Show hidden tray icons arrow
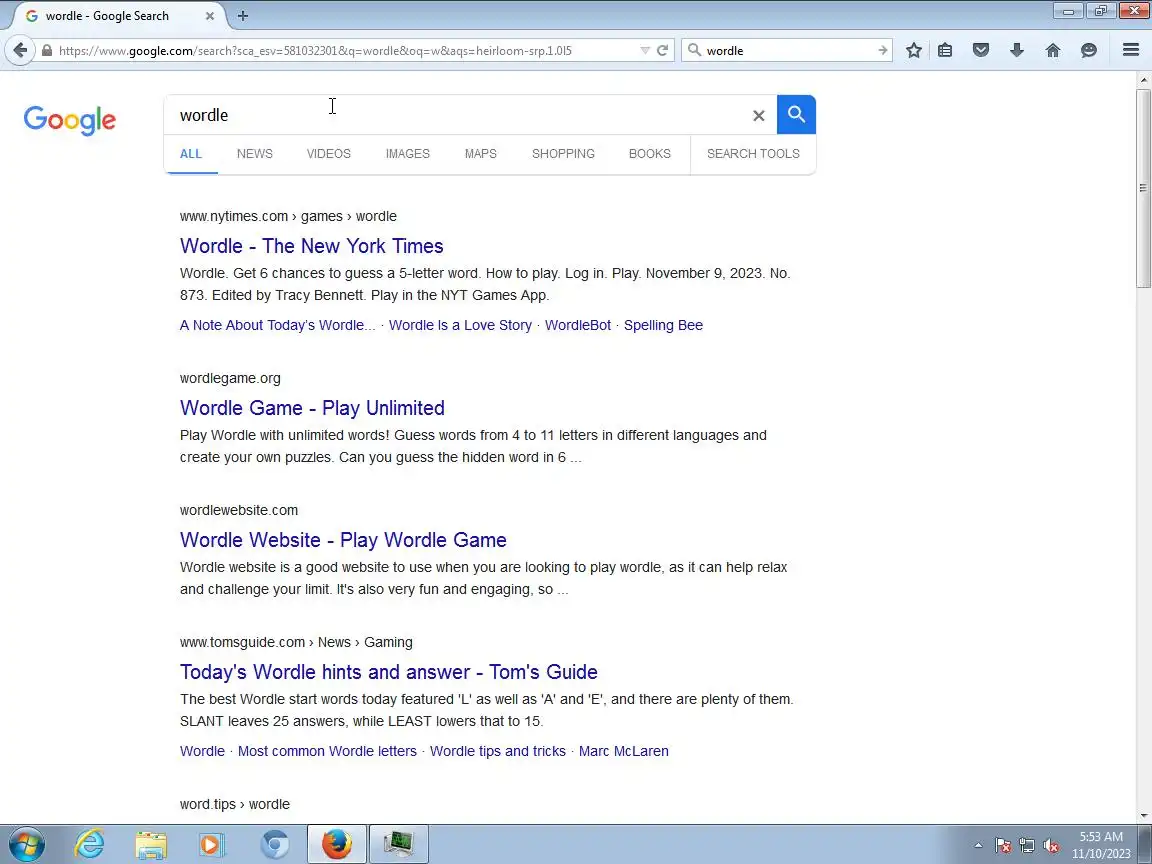The height and width of the screenshot is (864, 1152). (x=978, y=846)
